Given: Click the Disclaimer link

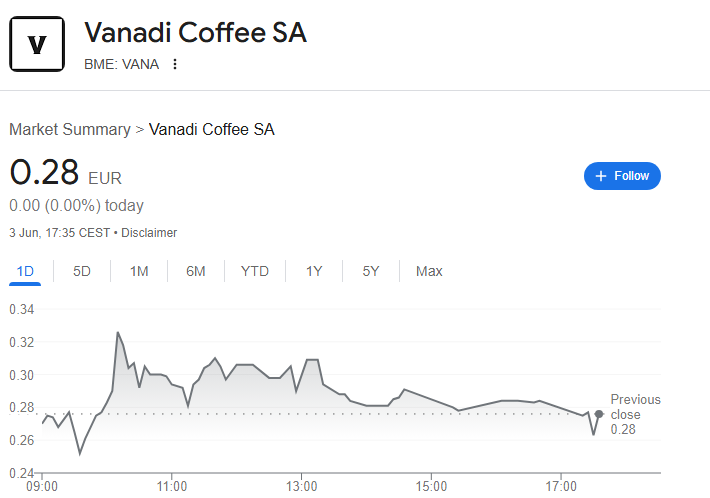Looking at the screenshot, I should [x=149, y=233].
